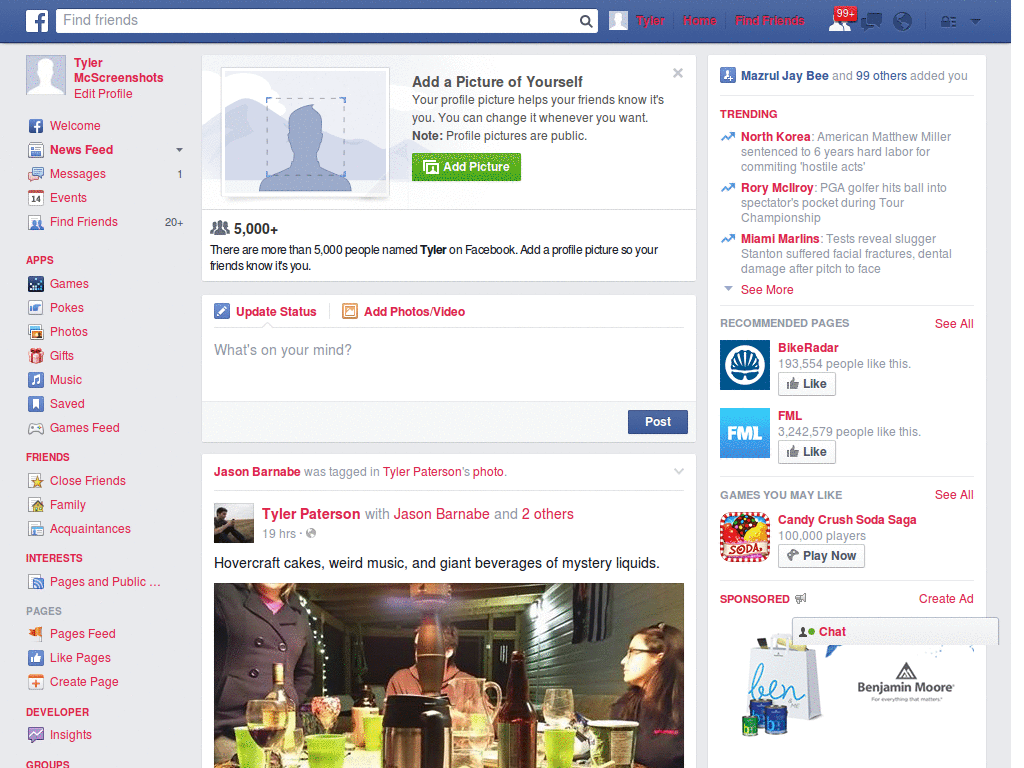Click the blue Post button

pyautogui.click(x=658, y=422)
